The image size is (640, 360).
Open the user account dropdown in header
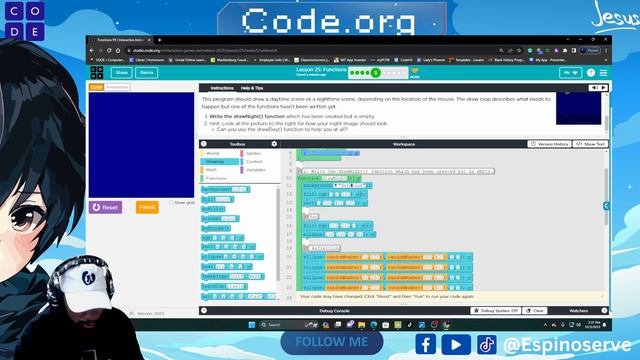click(x=570, y=73)
